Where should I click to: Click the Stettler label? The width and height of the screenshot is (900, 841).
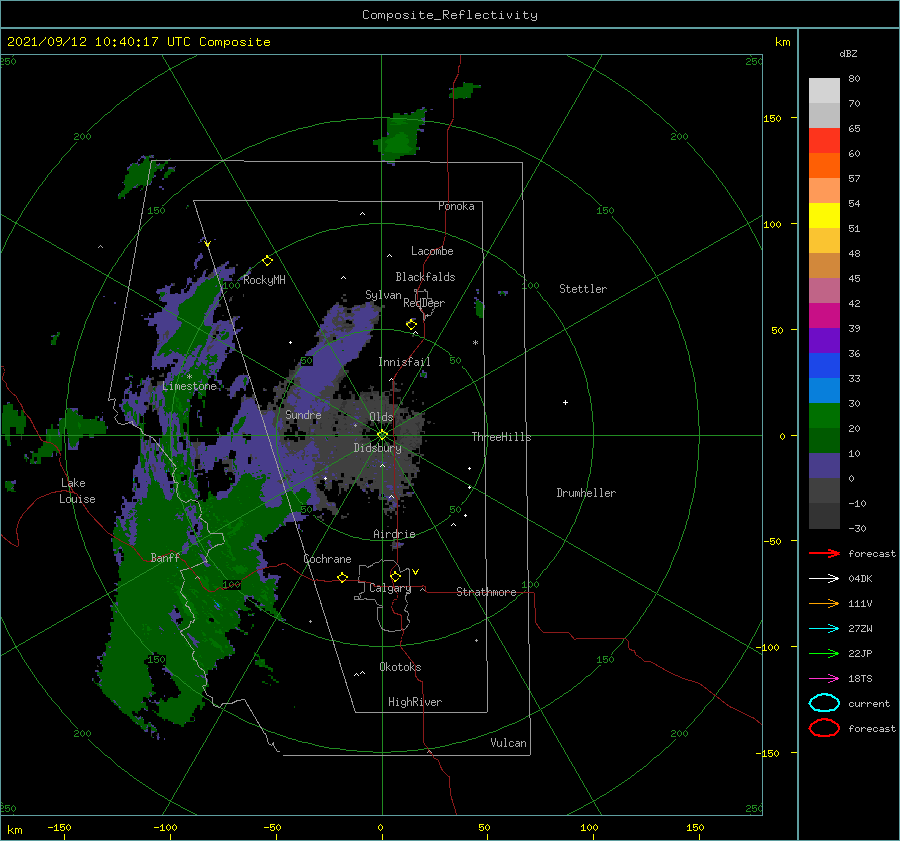point(583,289)
